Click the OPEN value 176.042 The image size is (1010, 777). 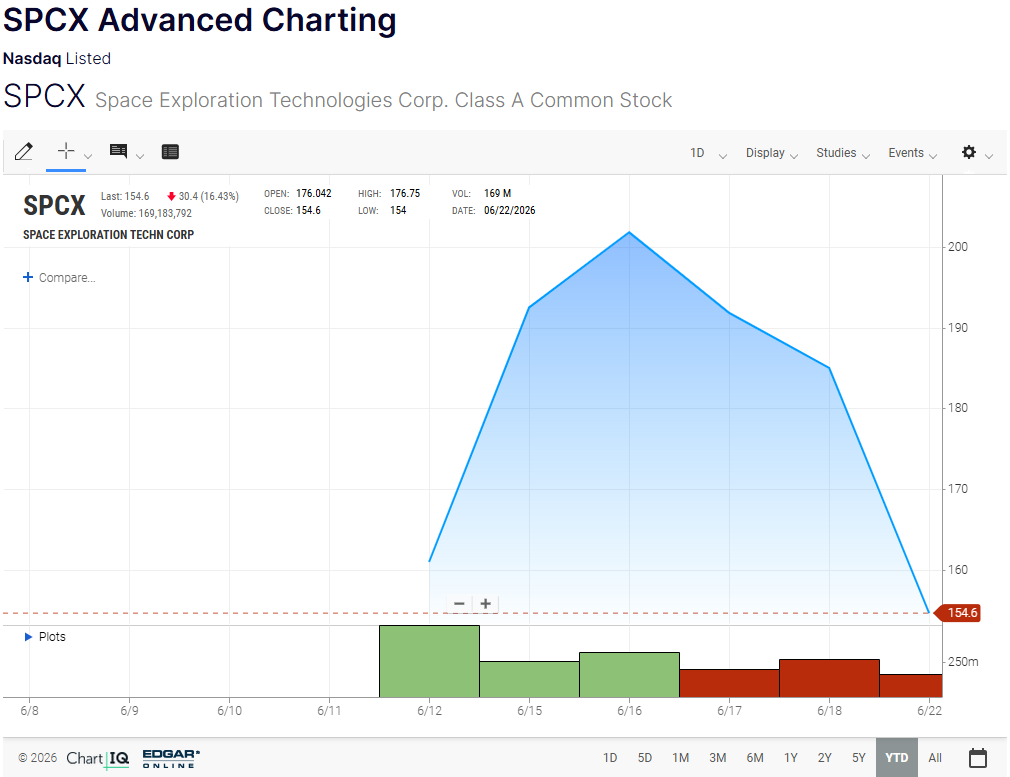point(313,193)
